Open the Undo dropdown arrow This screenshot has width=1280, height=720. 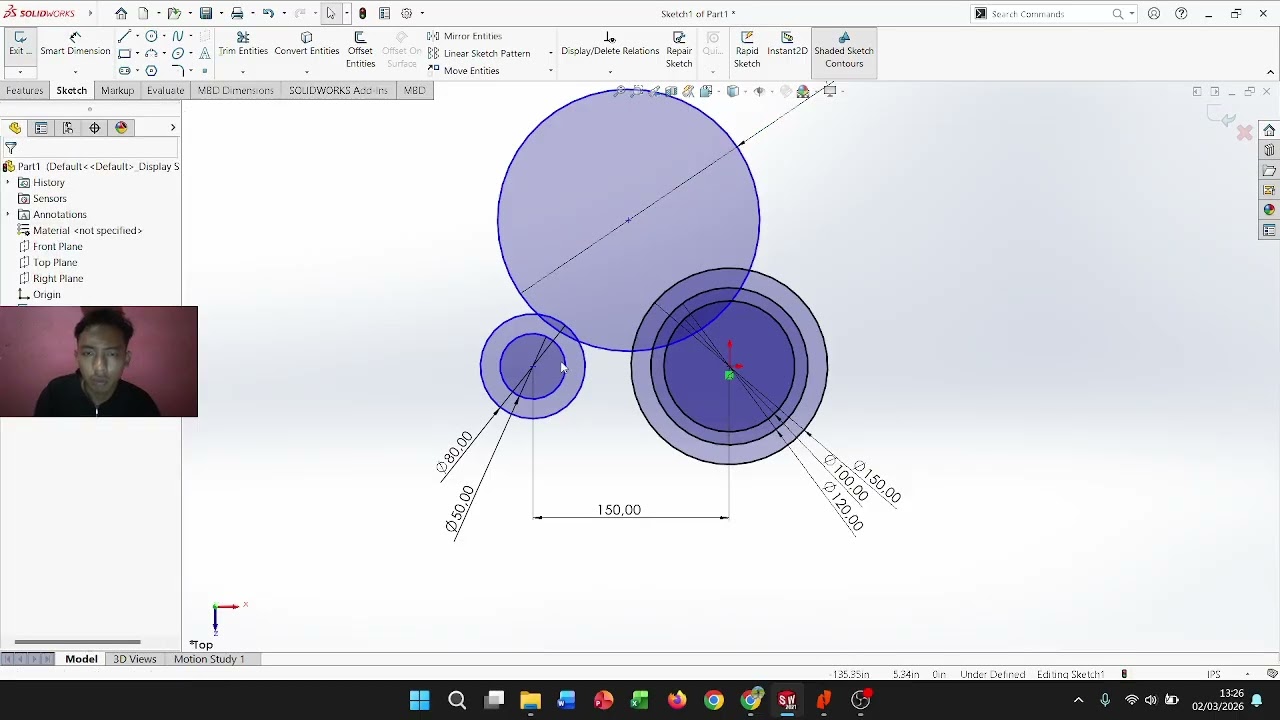(x=283, y=14)
